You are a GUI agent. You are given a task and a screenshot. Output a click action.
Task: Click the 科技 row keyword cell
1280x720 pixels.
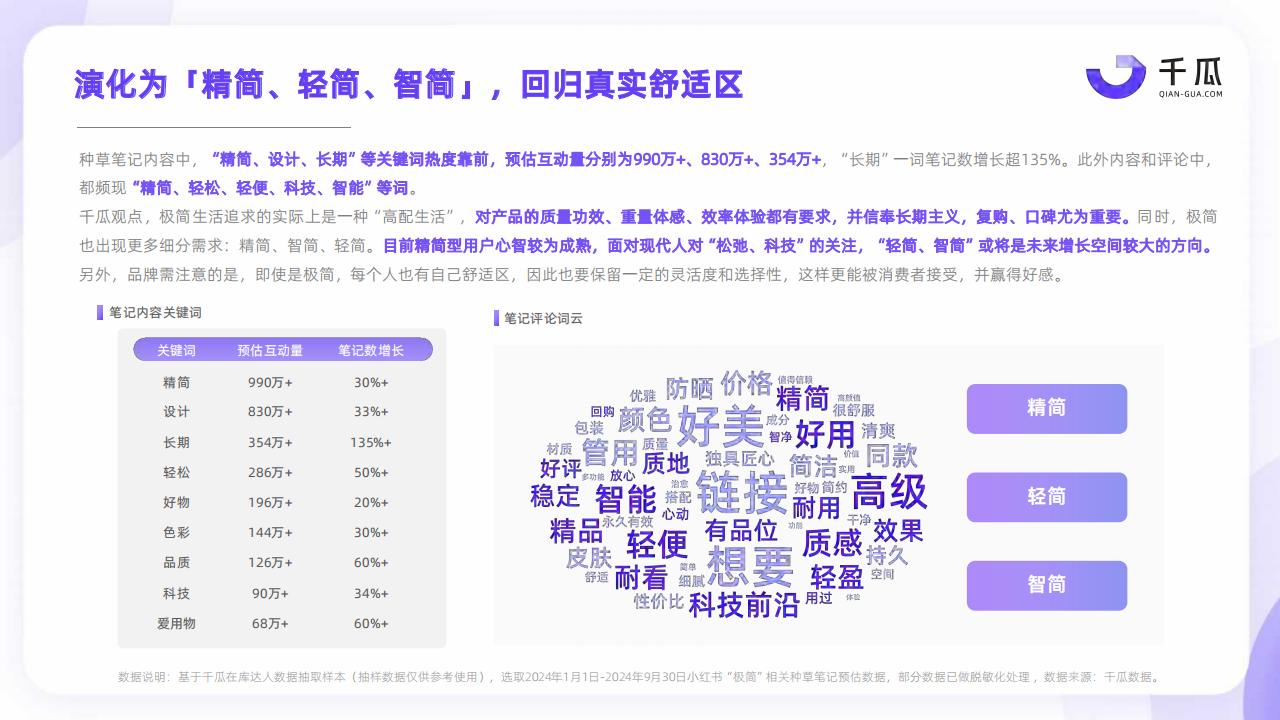tap(176, 593)
